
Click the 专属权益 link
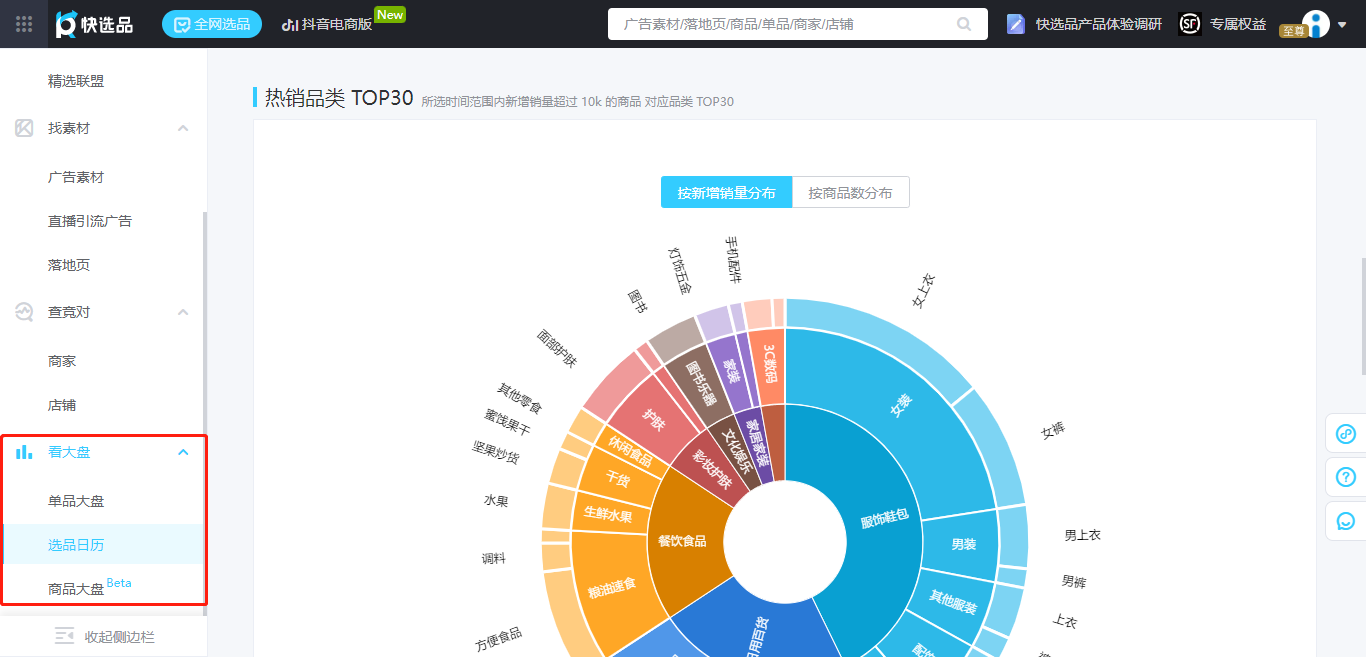pyautogui.click(x=1238, y=24)
